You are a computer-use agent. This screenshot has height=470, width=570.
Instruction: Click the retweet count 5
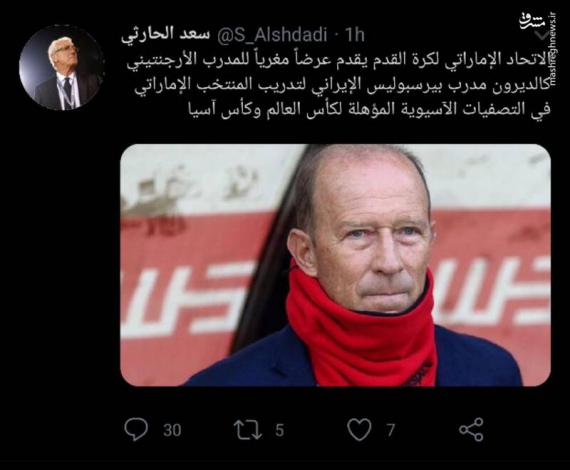tap(279, 430)
